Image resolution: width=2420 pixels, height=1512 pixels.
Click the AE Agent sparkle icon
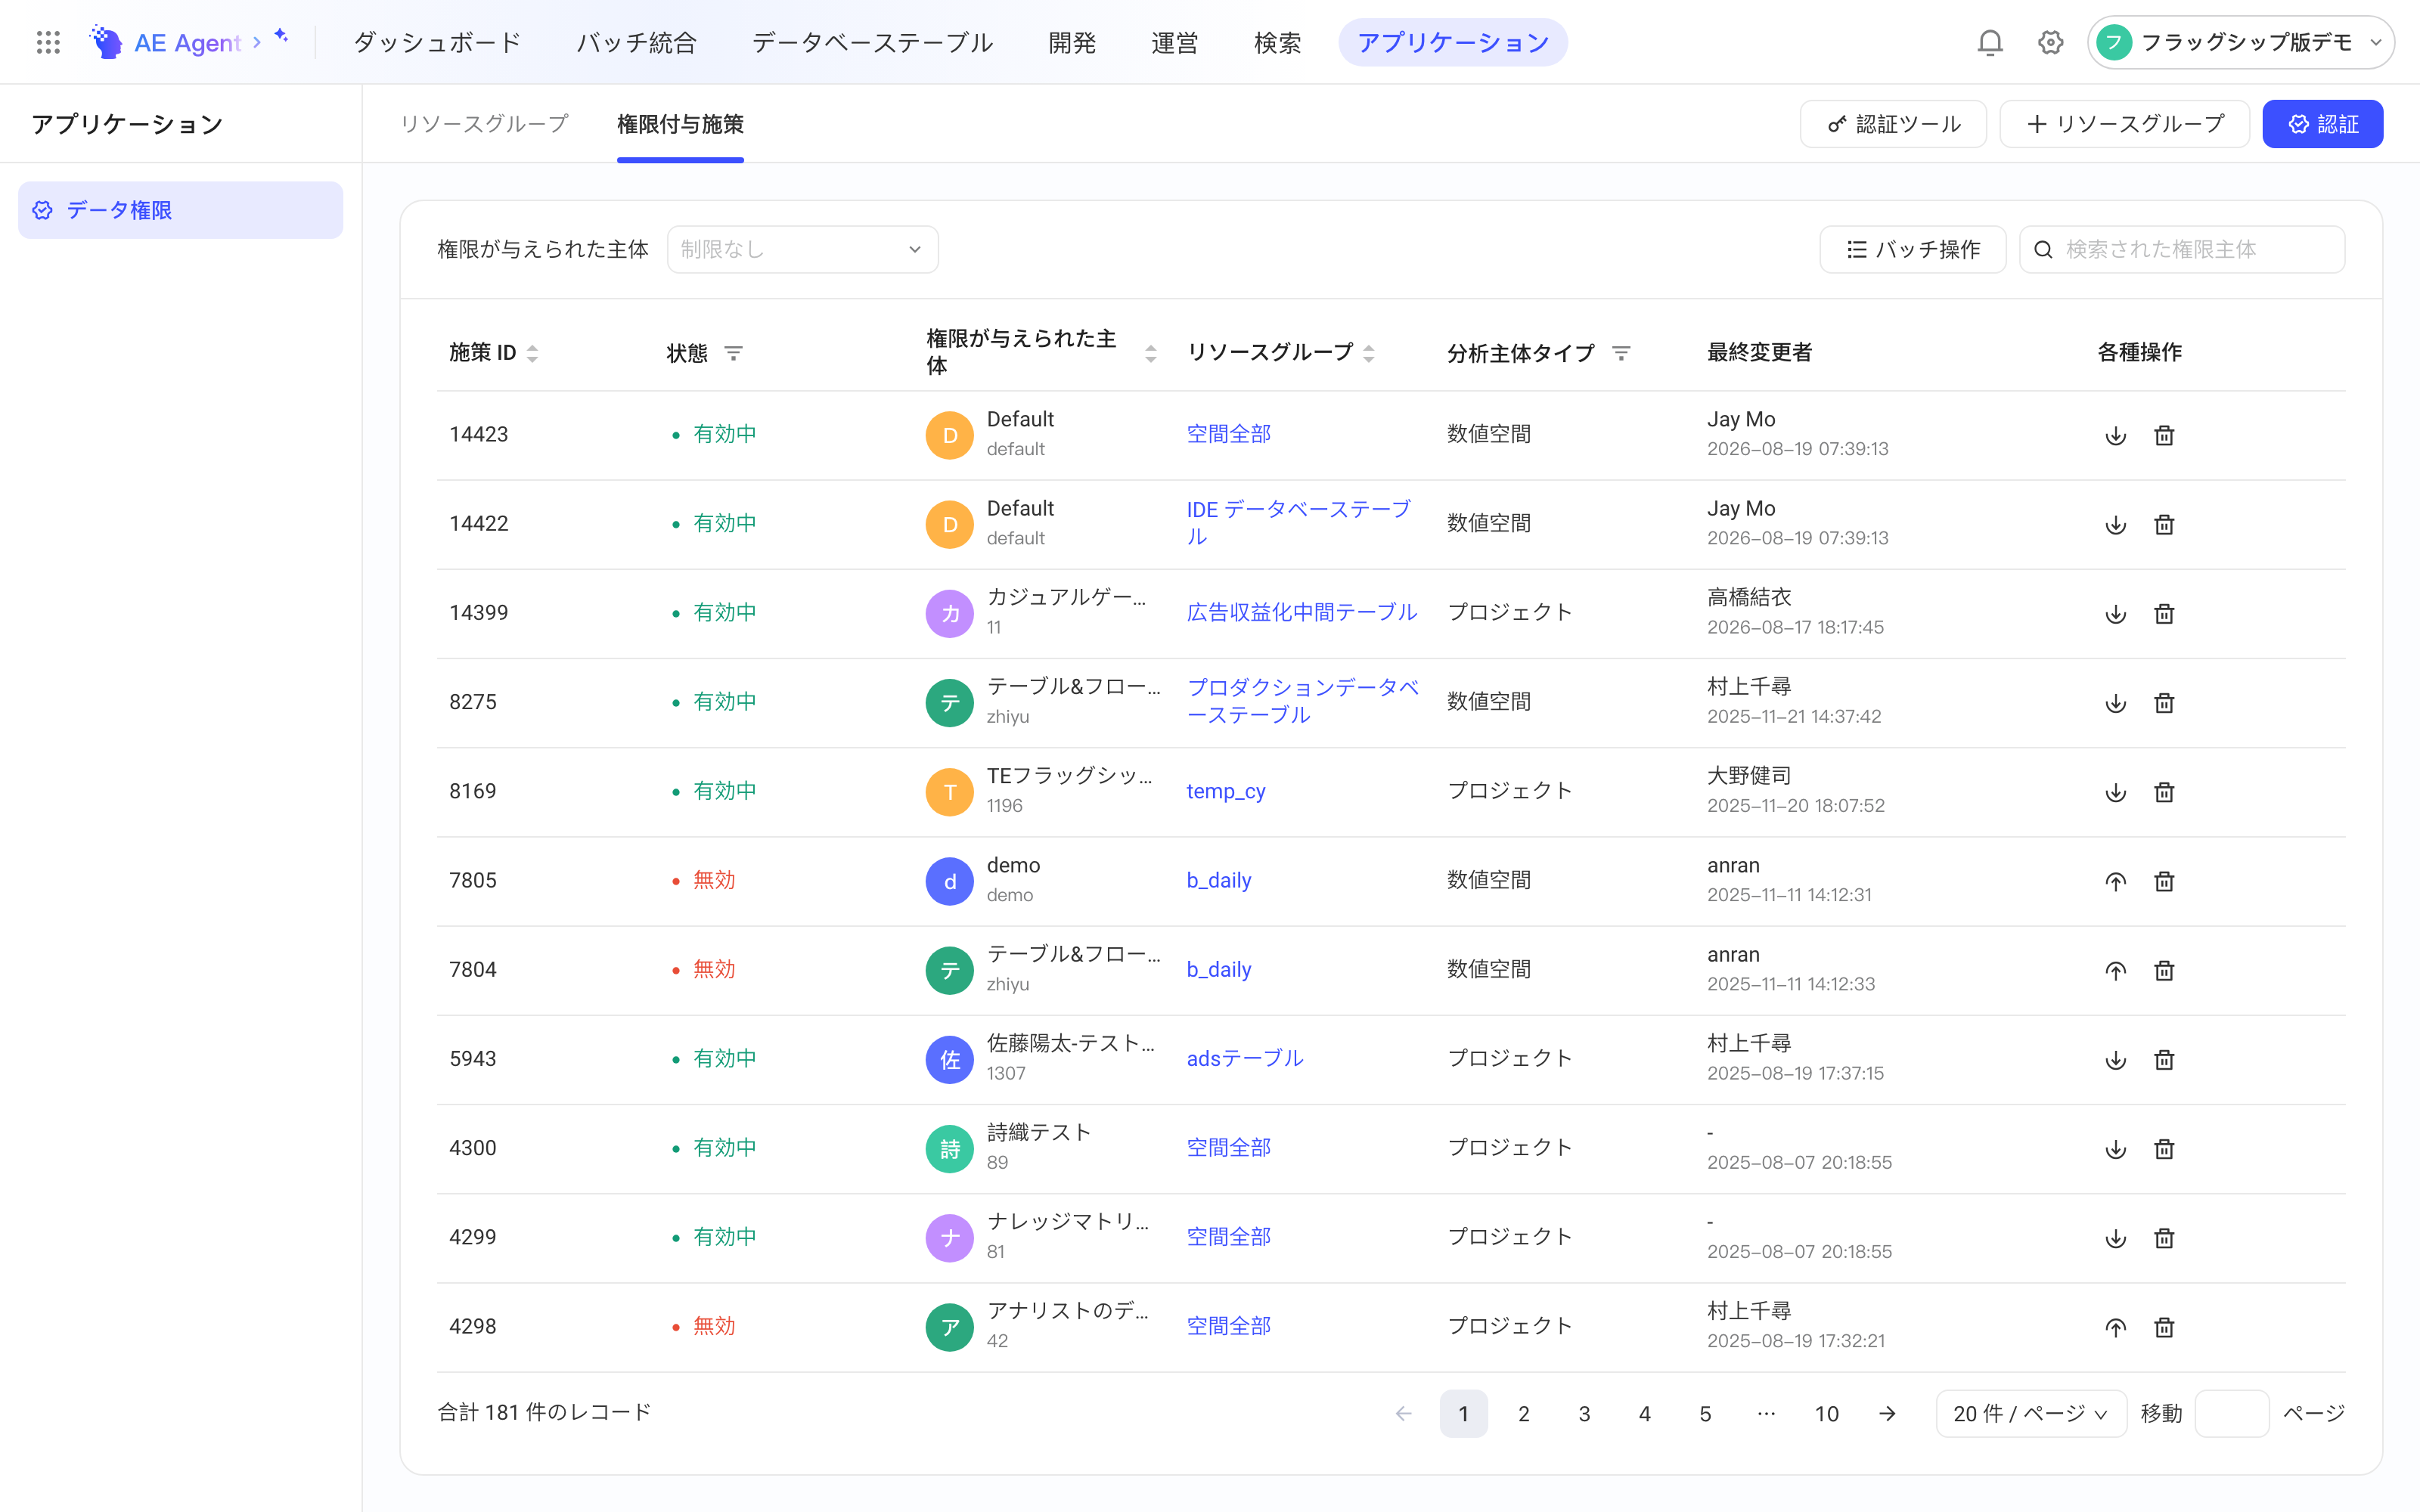[x=281, y=36]
